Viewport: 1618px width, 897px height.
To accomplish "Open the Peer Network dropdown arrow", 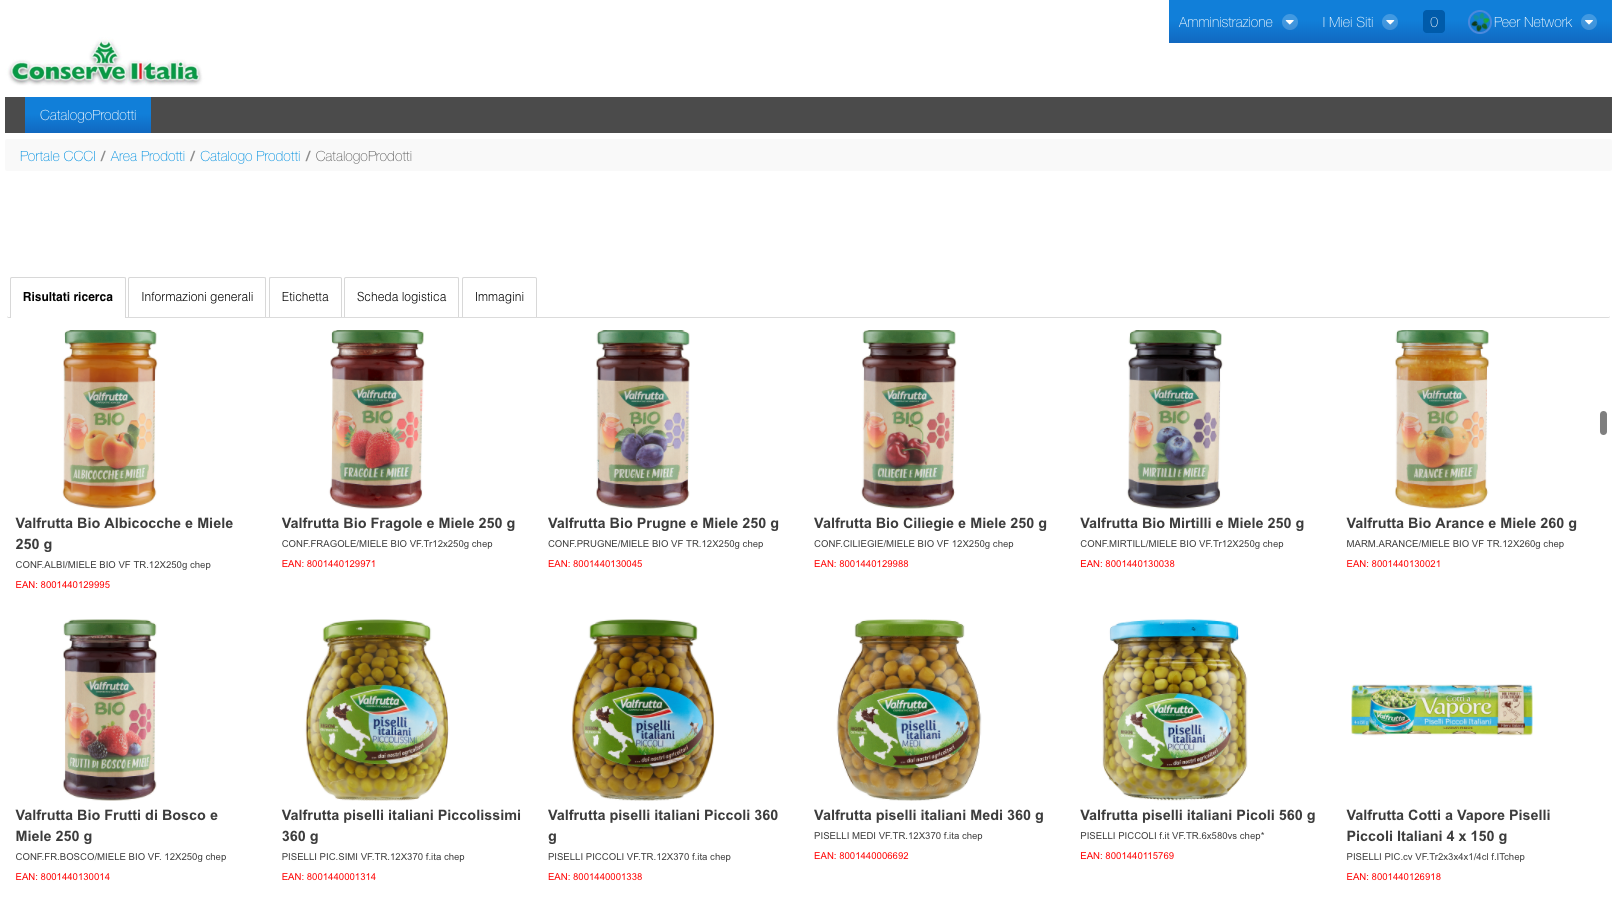I will click(1588, 22).
